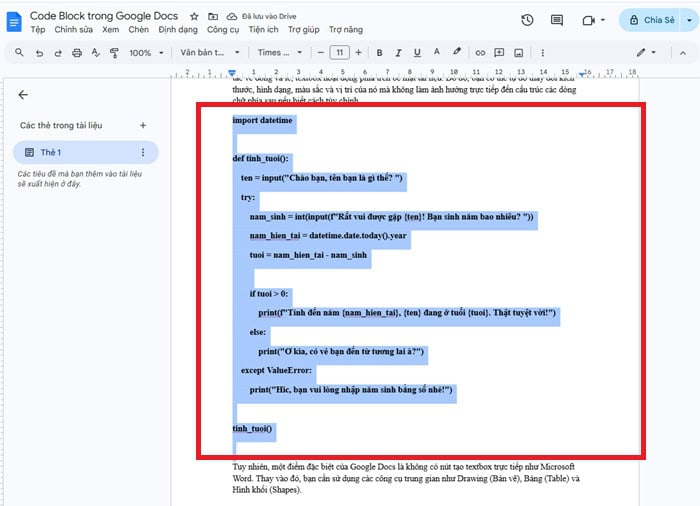The width and height of the screenshot is (700, 506).
Task: Open the toolbar more options menu
Action: click(542, 53)
